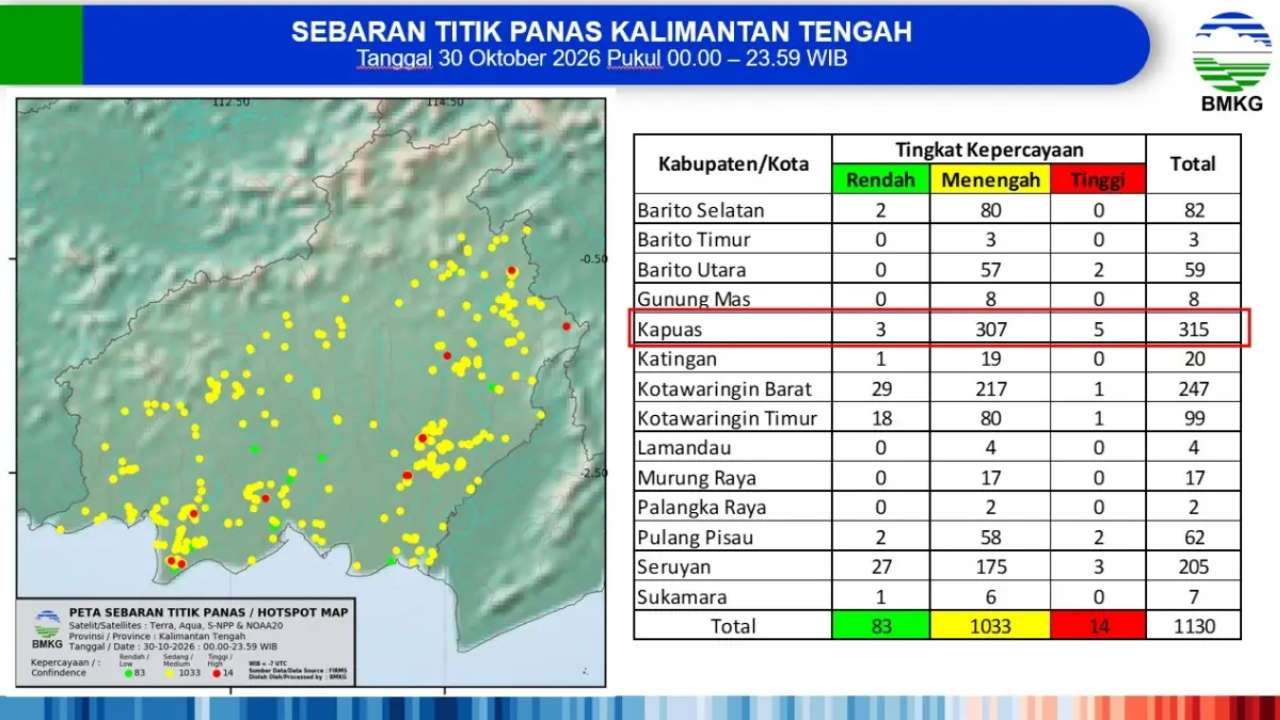The width and height of the screenshot is (1280, 720).
Task: Click the small BMKG logo in map legend
Action: coord(46,629)
